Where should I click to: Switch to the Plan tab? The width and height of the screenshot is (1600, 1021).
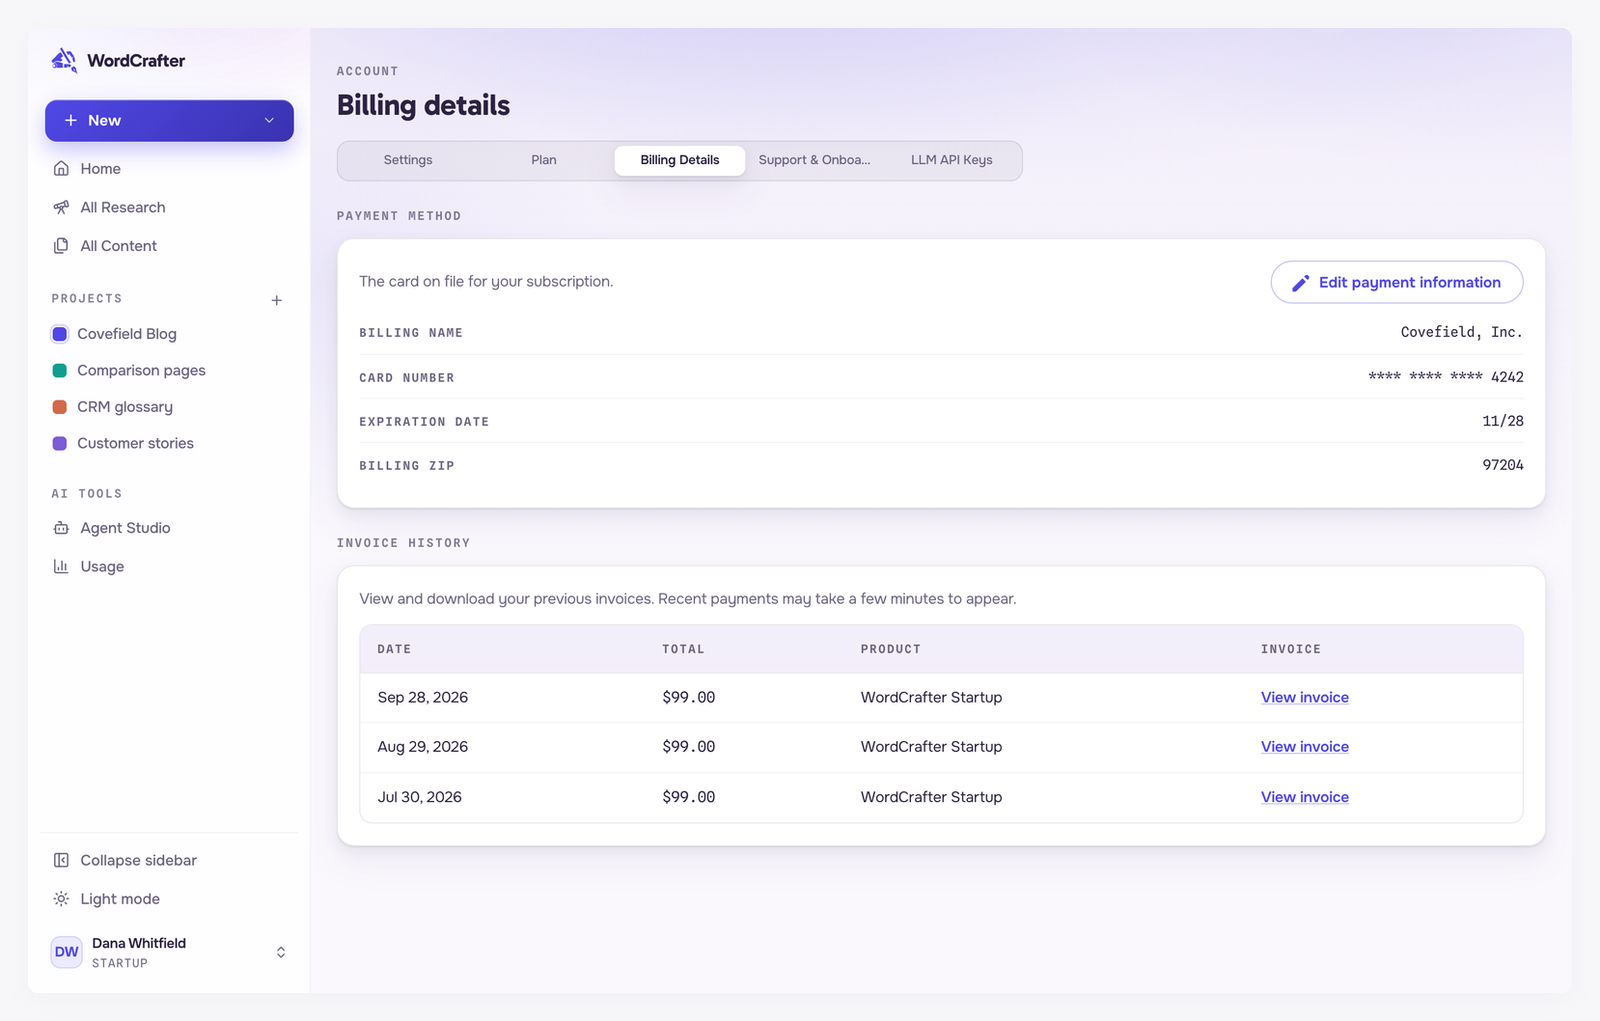tap(544, 160)
